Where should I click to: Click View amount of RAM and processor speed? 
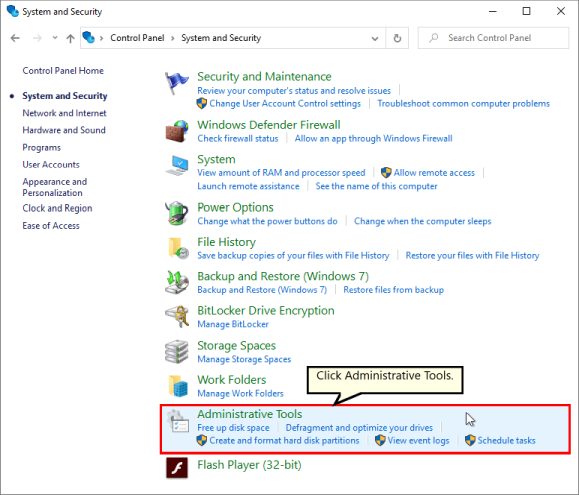click(x=281, y=173)
